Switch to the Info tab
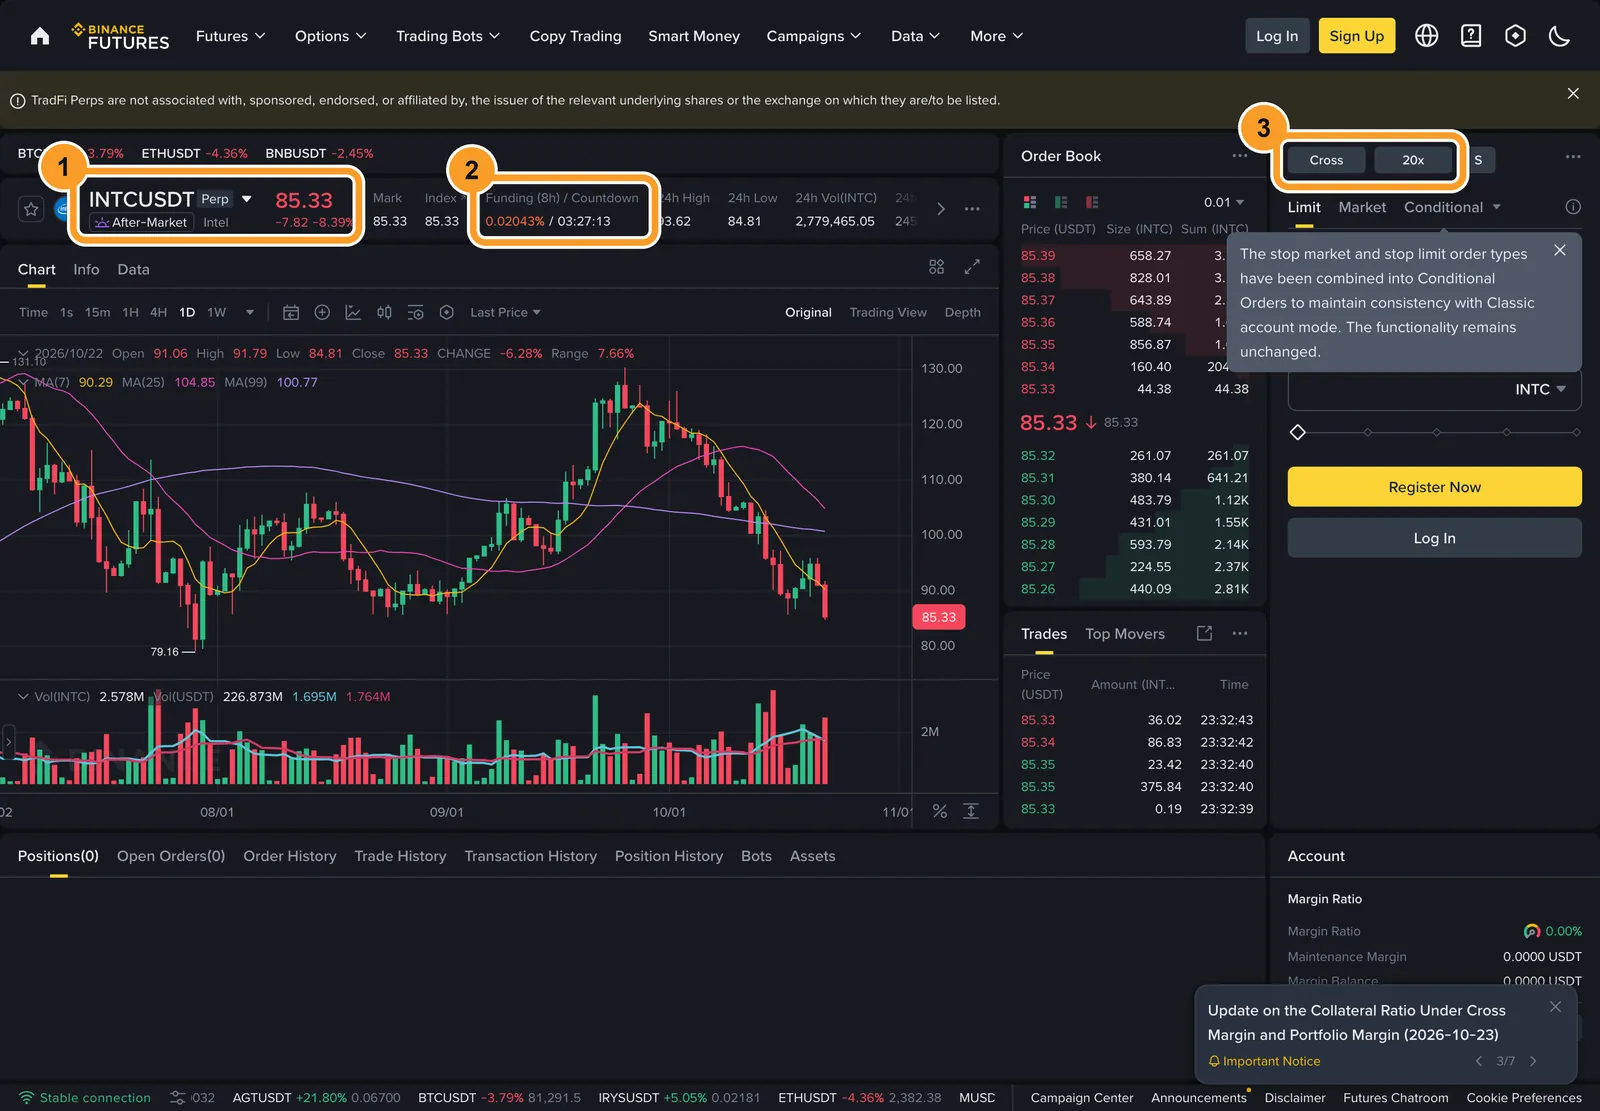The image size is (1600, 1111). point(86,269)
